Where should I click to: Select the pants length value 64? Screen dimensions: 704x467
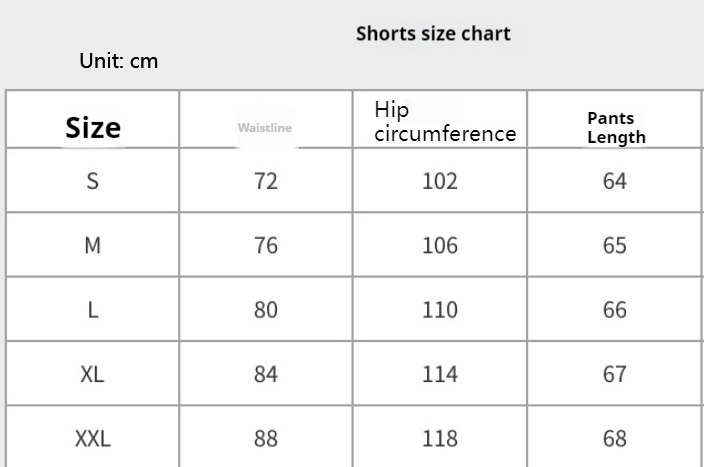615,181
